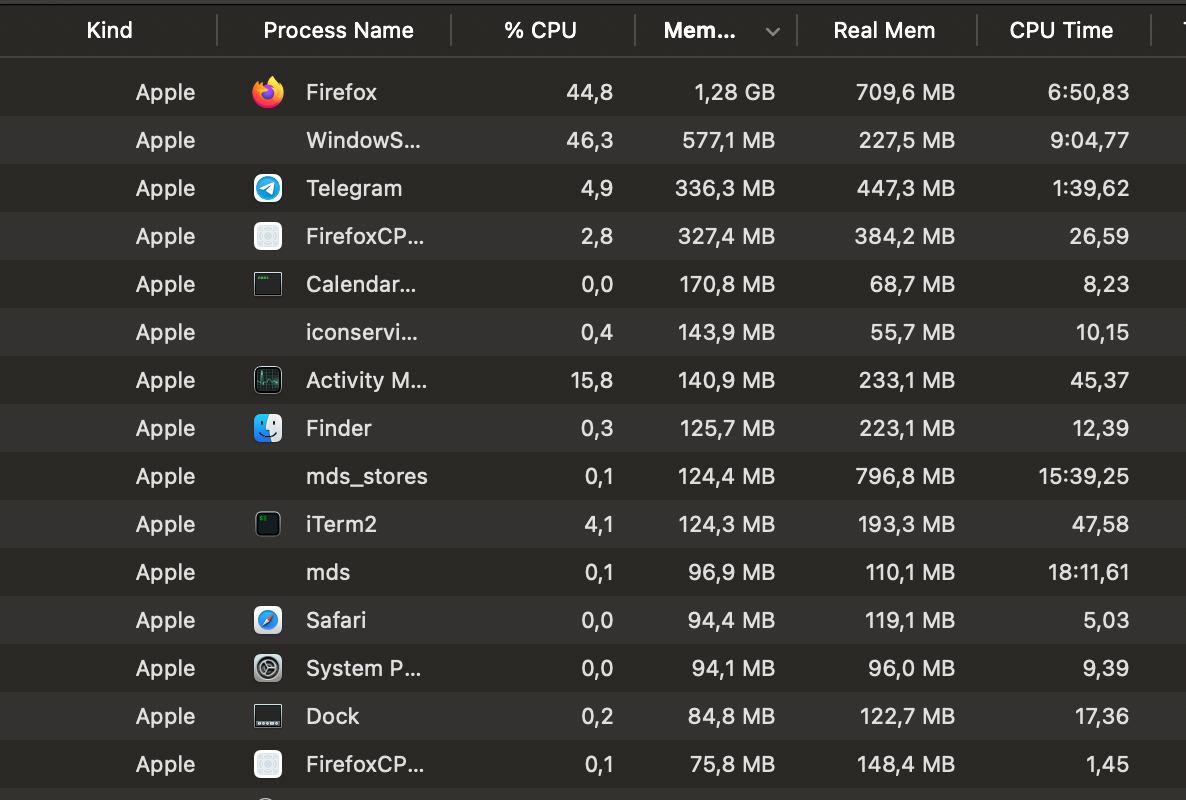The image size is (1186, 800).
Task: Click the iTerm2 terminal icon
Action: pos(268,524)
